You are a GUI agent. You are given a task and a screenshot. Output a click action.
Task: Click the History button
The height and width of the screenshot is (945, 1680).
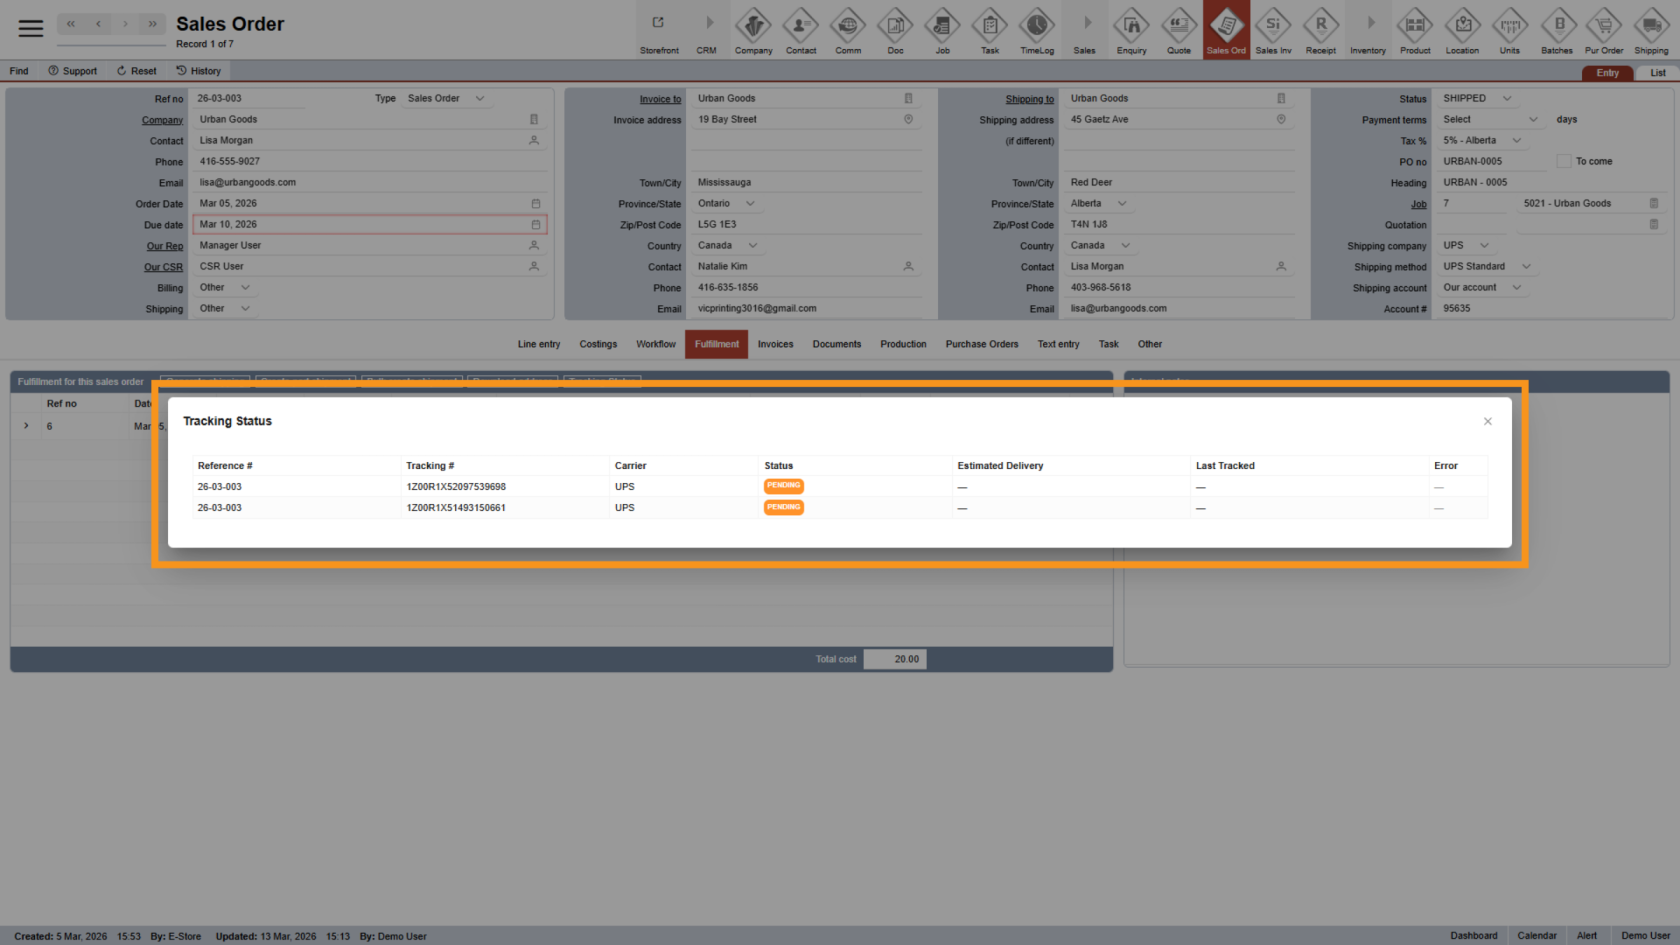pyautogui.click(x=198, y=71)
